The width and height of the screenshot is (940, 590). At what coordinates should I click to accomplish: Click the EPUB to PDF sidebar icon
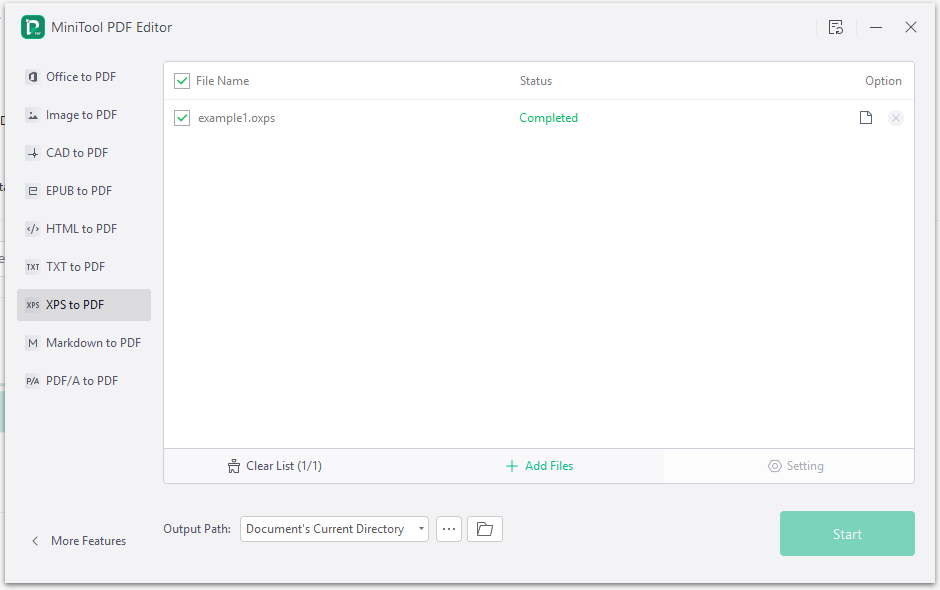click(33, 191)
